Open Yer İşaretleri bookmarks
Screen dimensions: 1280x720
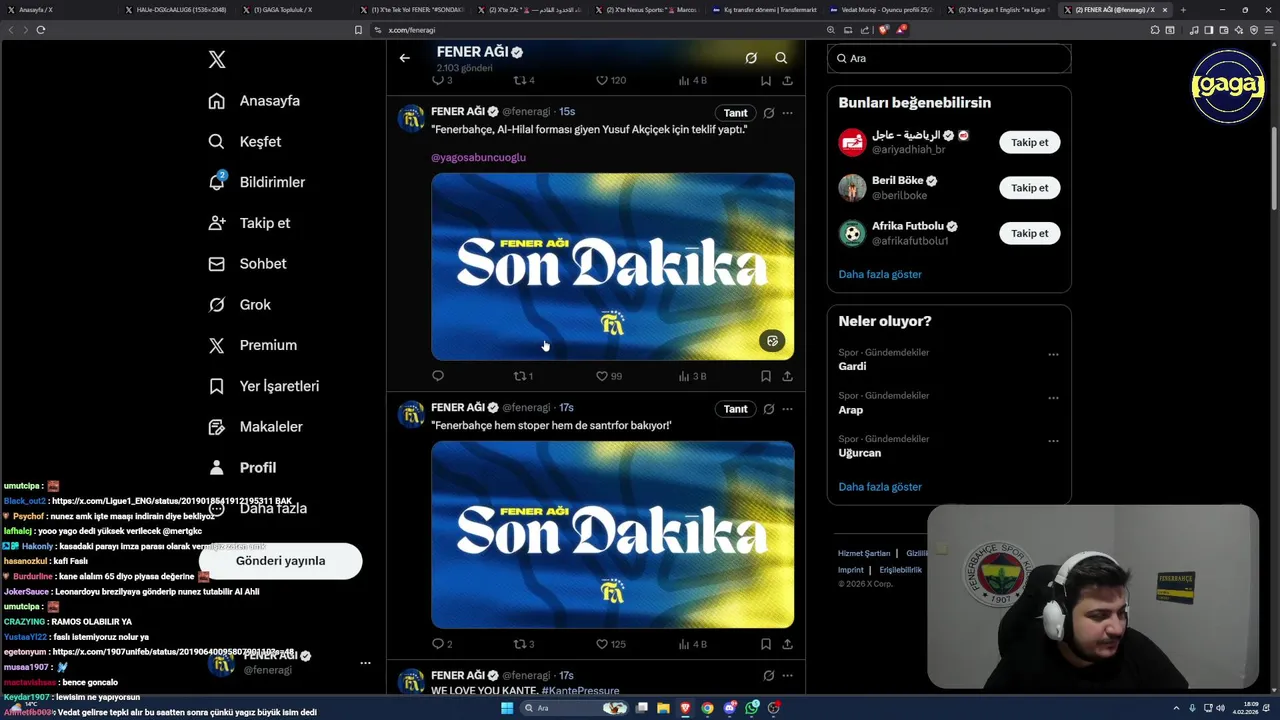pos(263,386)
